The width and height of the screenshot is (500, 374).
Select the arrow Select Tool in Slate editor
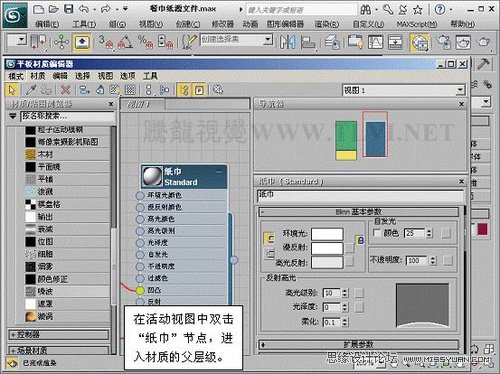click(x=12, y=90)
